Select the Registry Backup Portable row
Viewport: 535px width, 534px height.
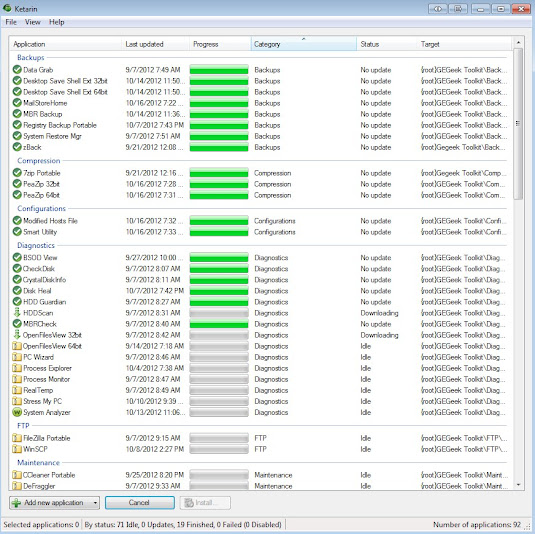(260, 125)
